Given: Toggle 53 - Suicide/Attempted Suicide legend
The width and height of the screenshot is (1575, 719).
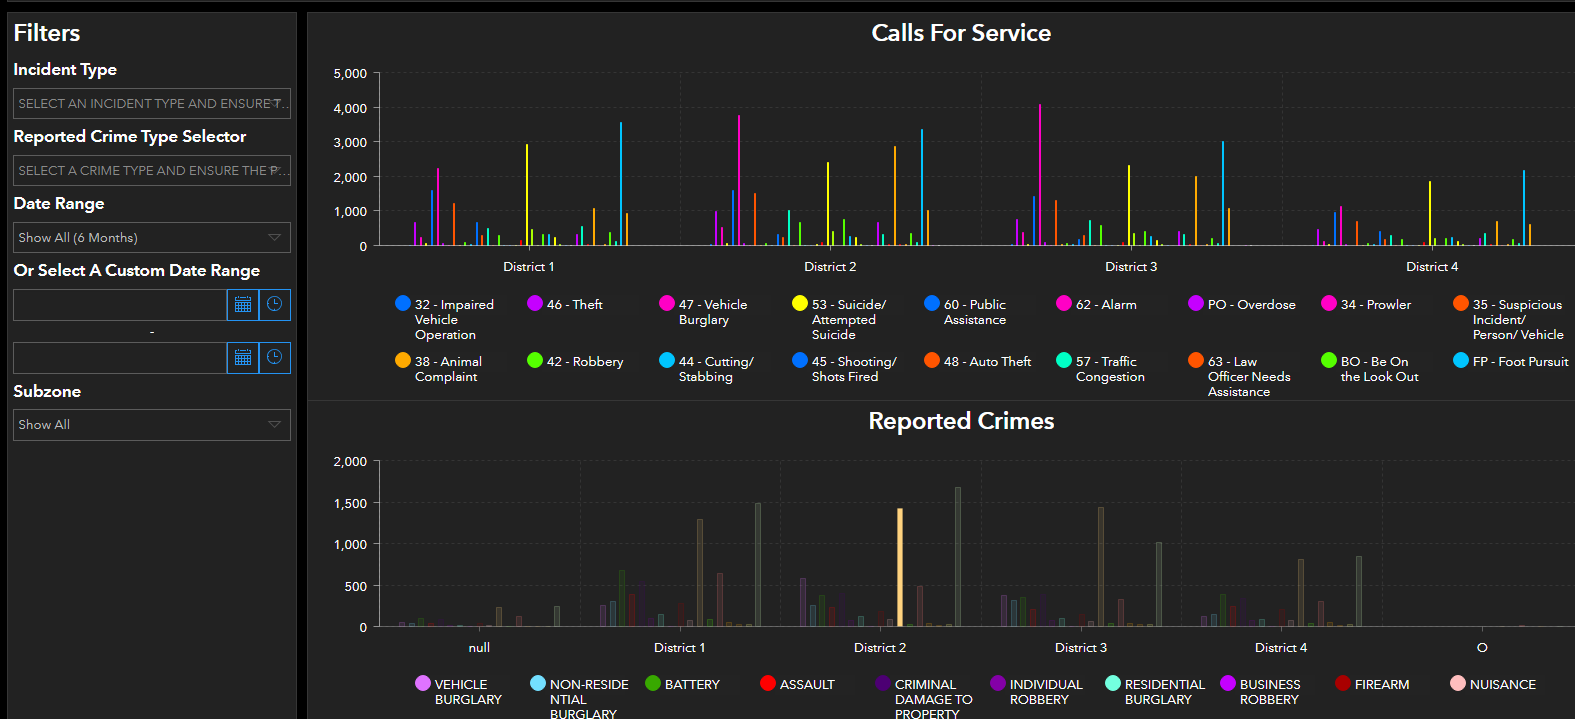Looking at the screenshot, I should coord(839,319).
